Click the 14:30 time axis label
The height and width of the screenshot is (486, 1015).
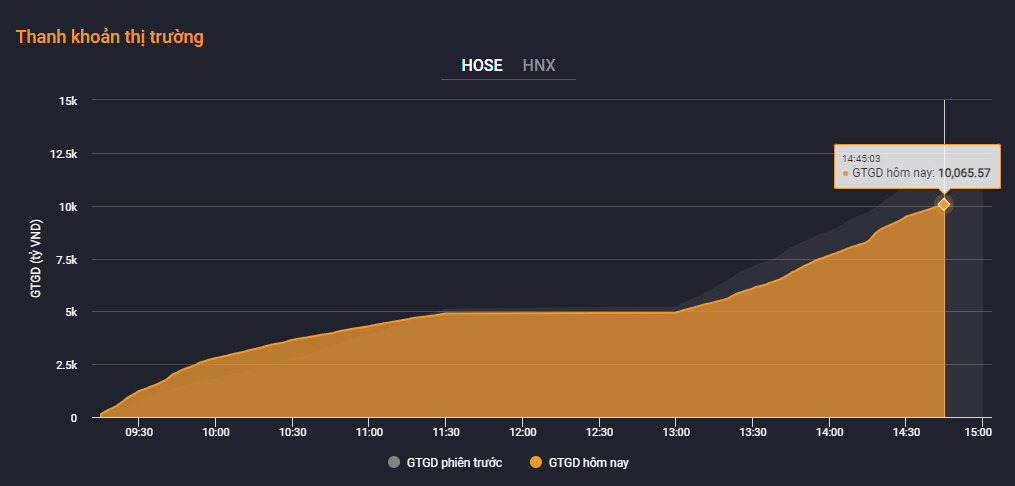(906, 432)
